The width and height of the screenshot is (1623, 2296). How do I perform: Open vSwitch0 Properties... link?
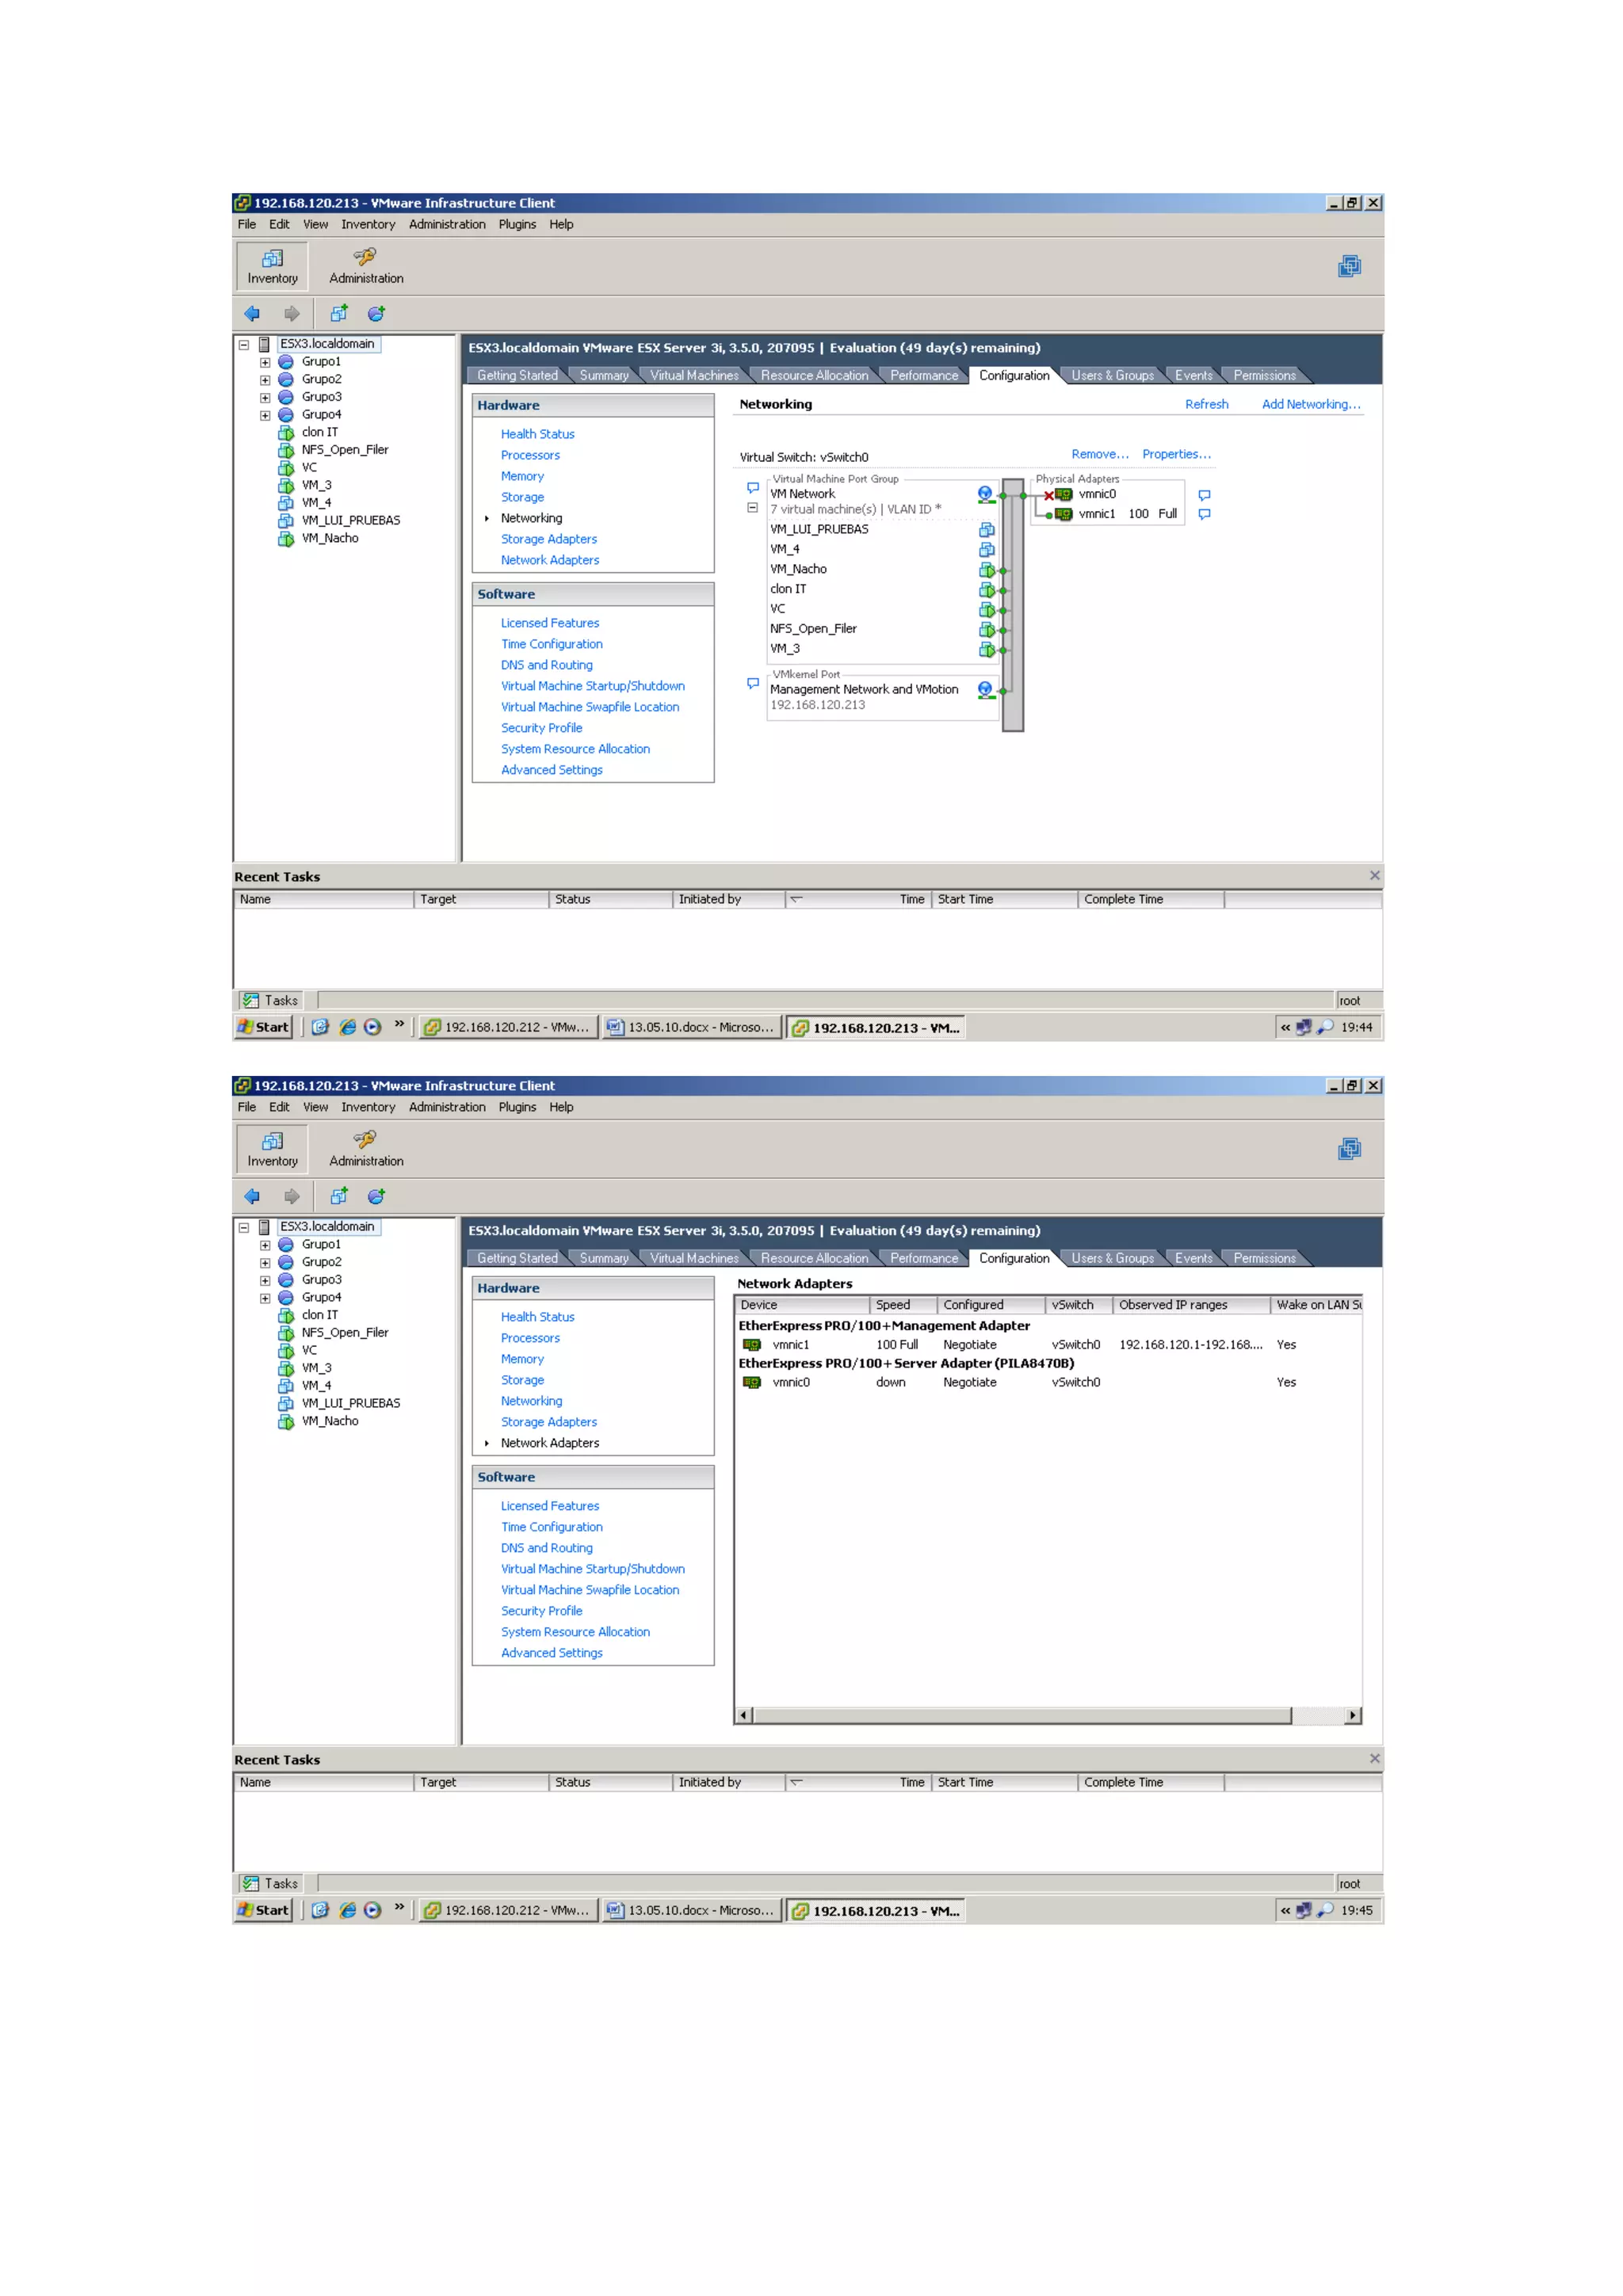tap(1176, 455)
